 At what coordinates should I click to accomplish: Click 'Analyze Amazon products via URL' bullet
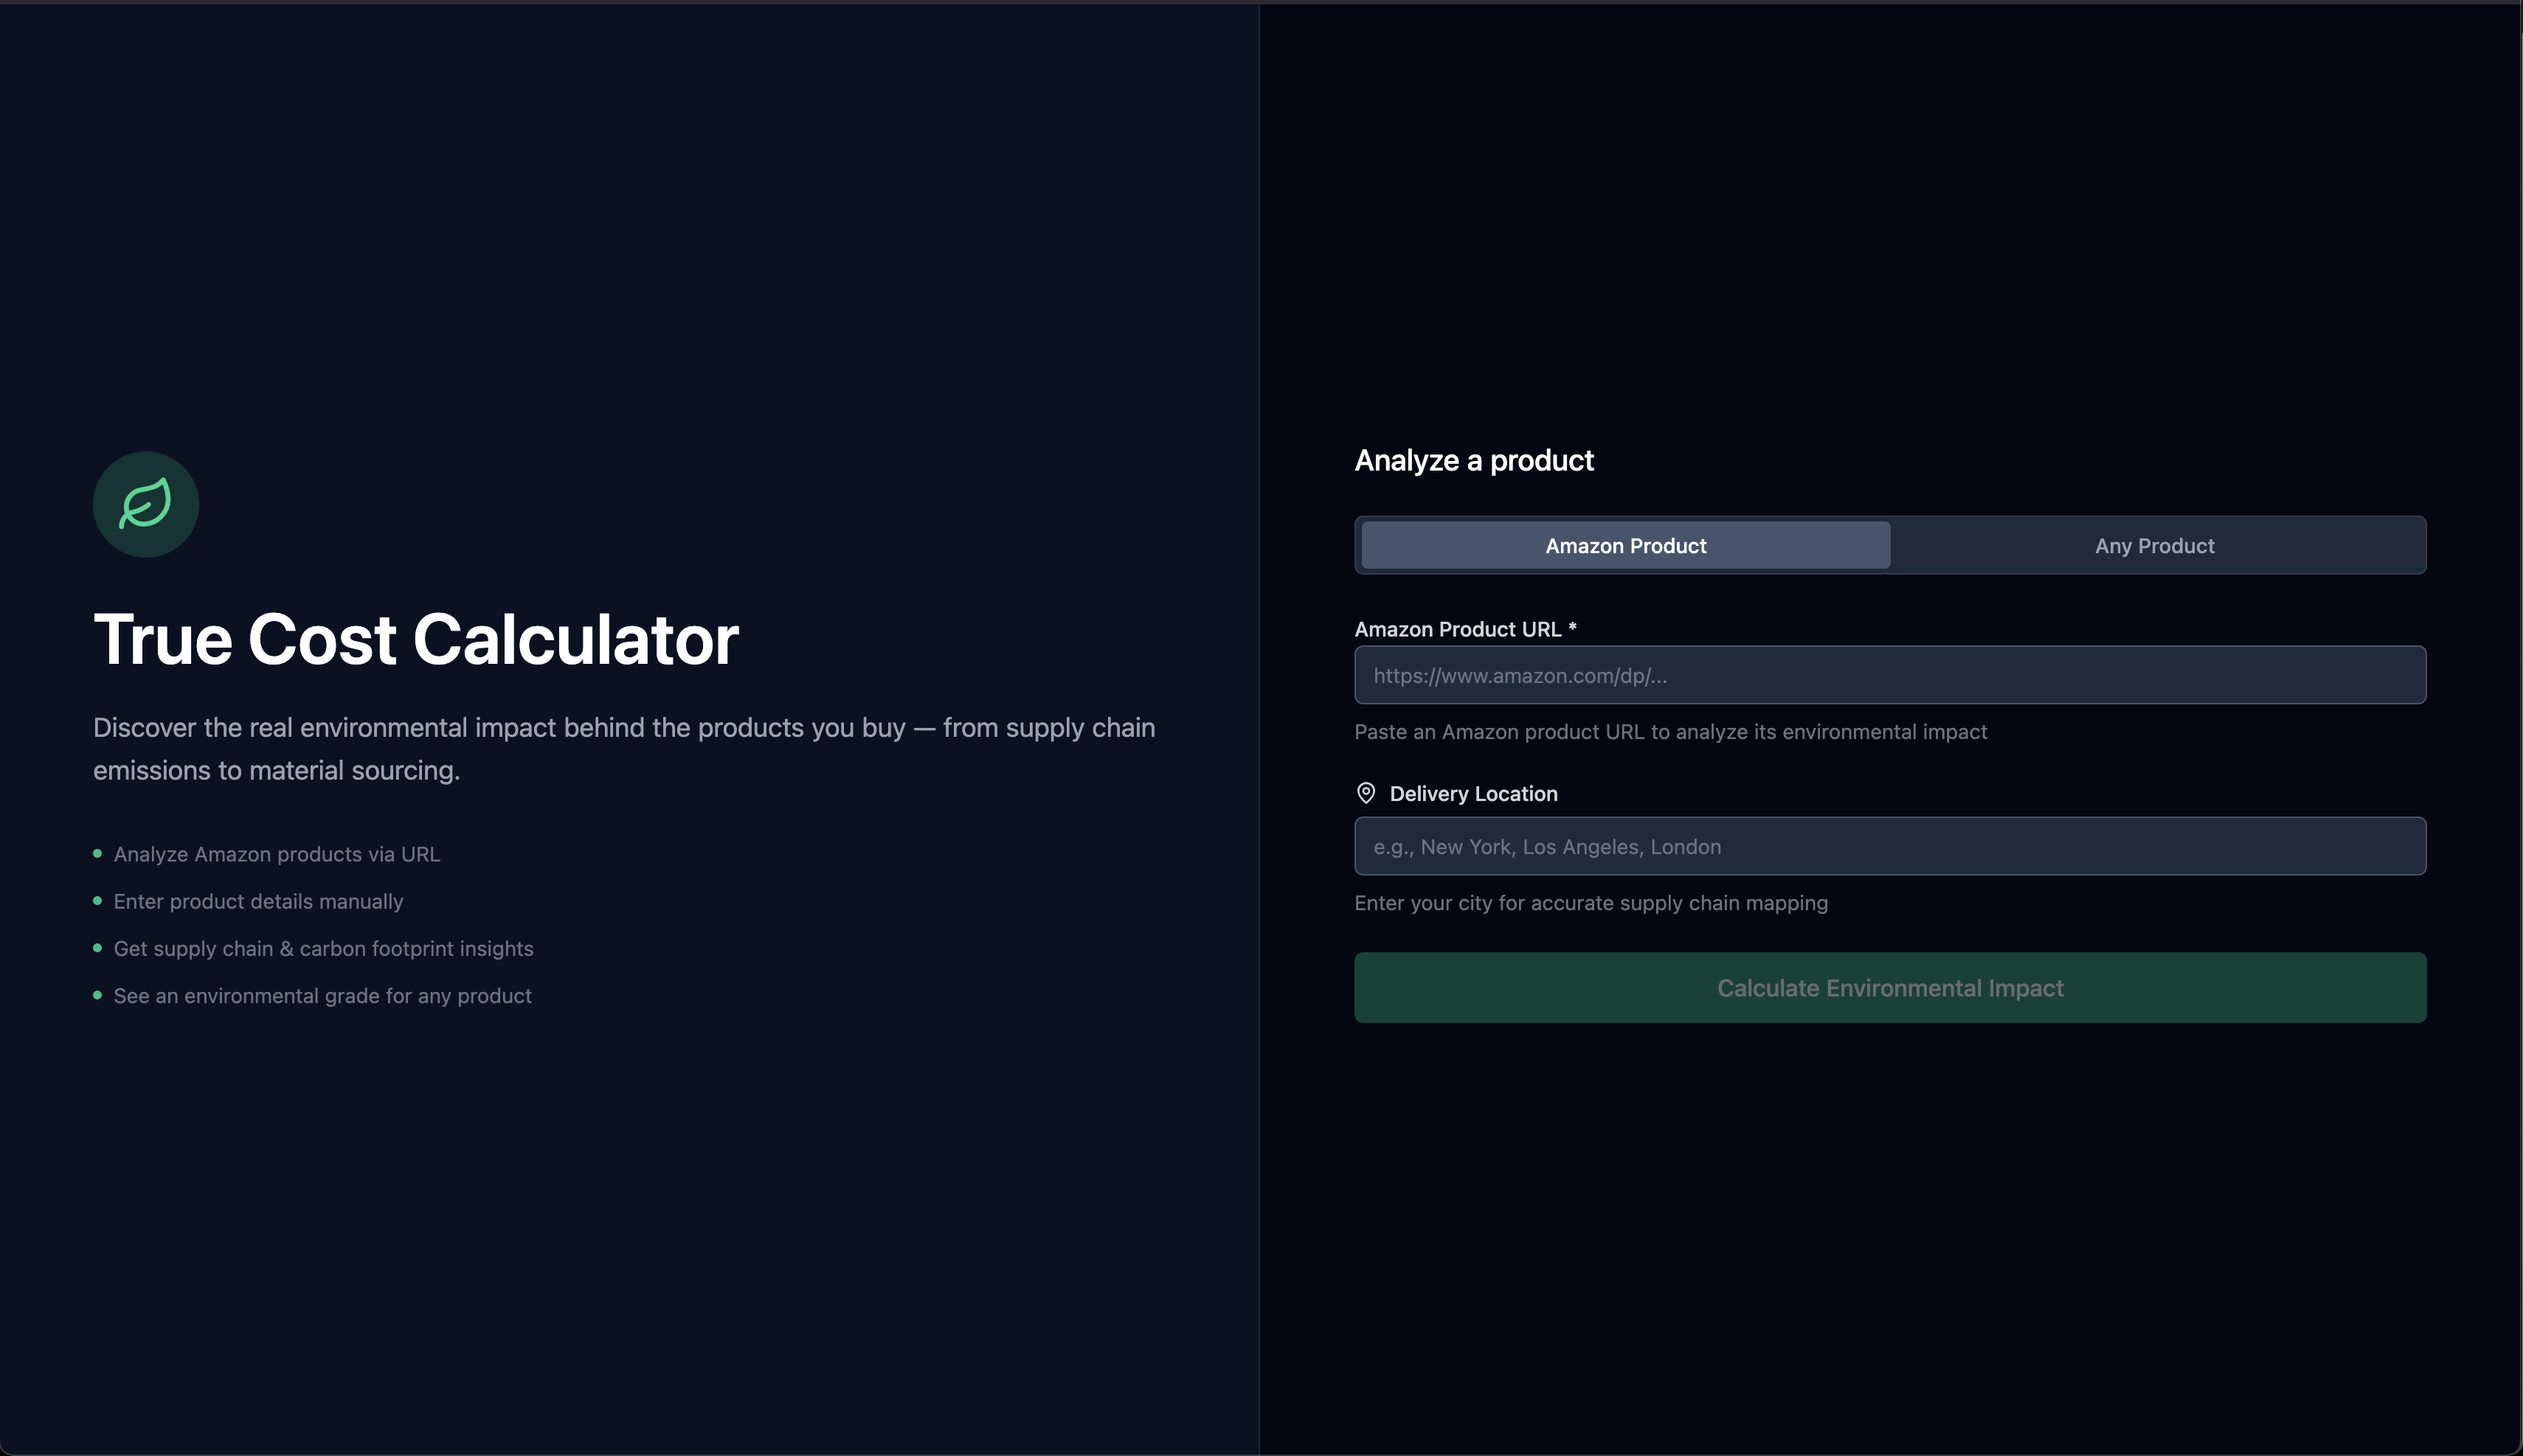pyautogui.click(x=277, y=854)
